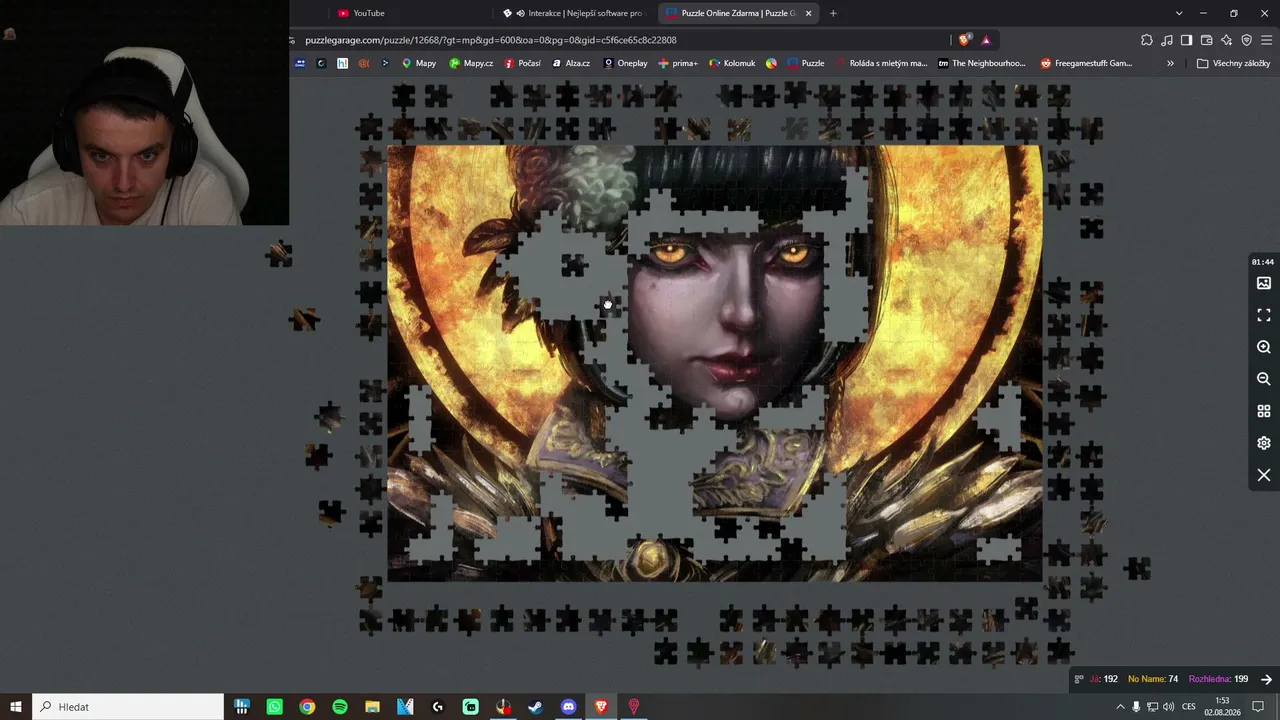The image size is (1280, 720).
Task: Open Všechny záložky bookmarks folder
Action: tap(1233, 63)
